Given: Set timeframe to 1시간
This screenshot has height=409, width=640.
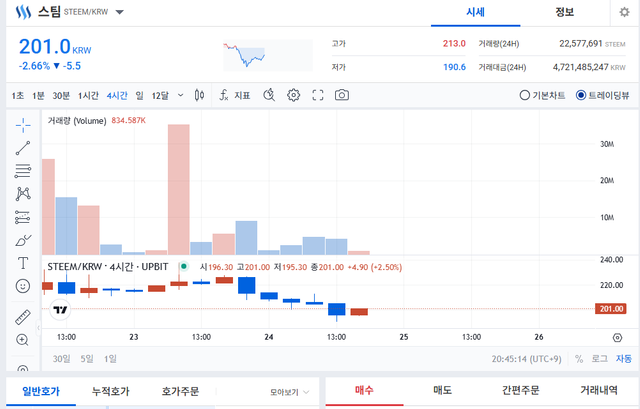Looking at the screenshot, I should (x=88, y=96).
